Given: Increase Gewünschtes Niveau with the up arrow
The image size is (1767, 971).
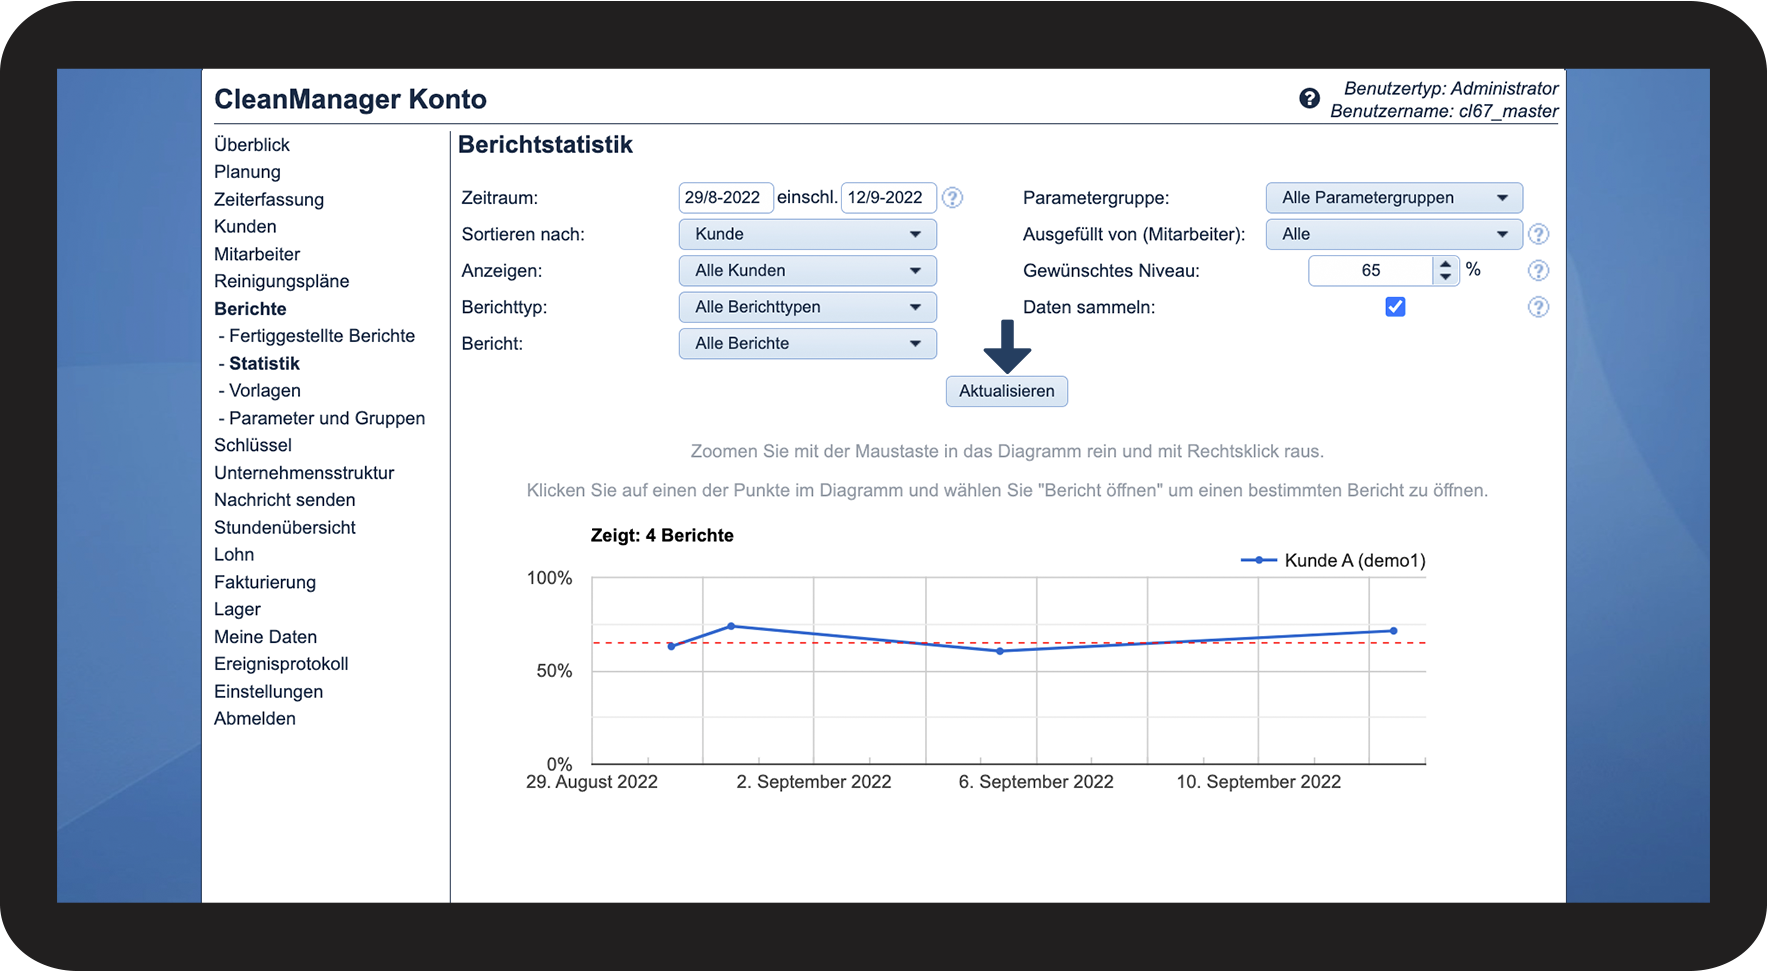Looking at the screenshot, I should [1445, 264].
